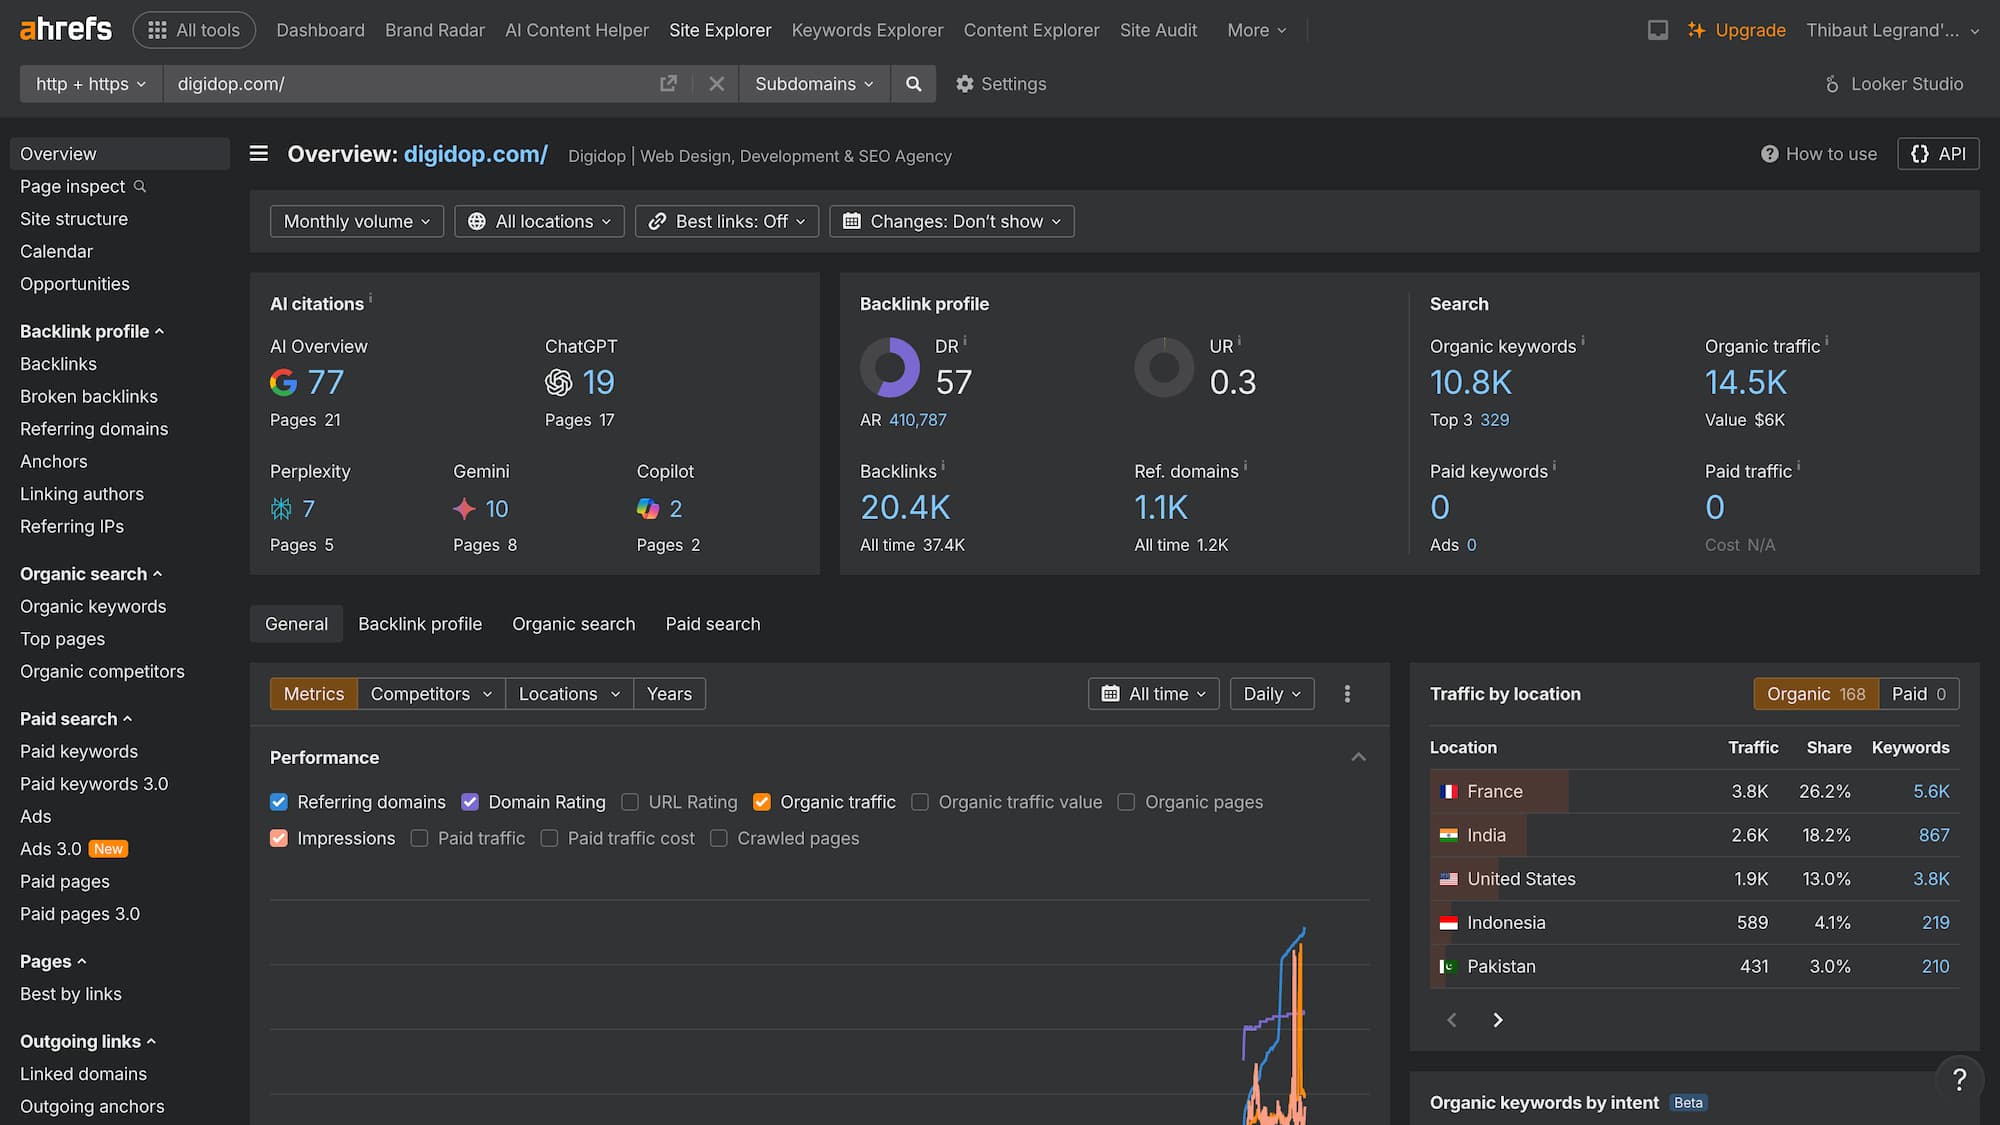The height and width of the screenshot is (1125, 2000).
Task: Switch to the Paid search tab
Action: 713,624
